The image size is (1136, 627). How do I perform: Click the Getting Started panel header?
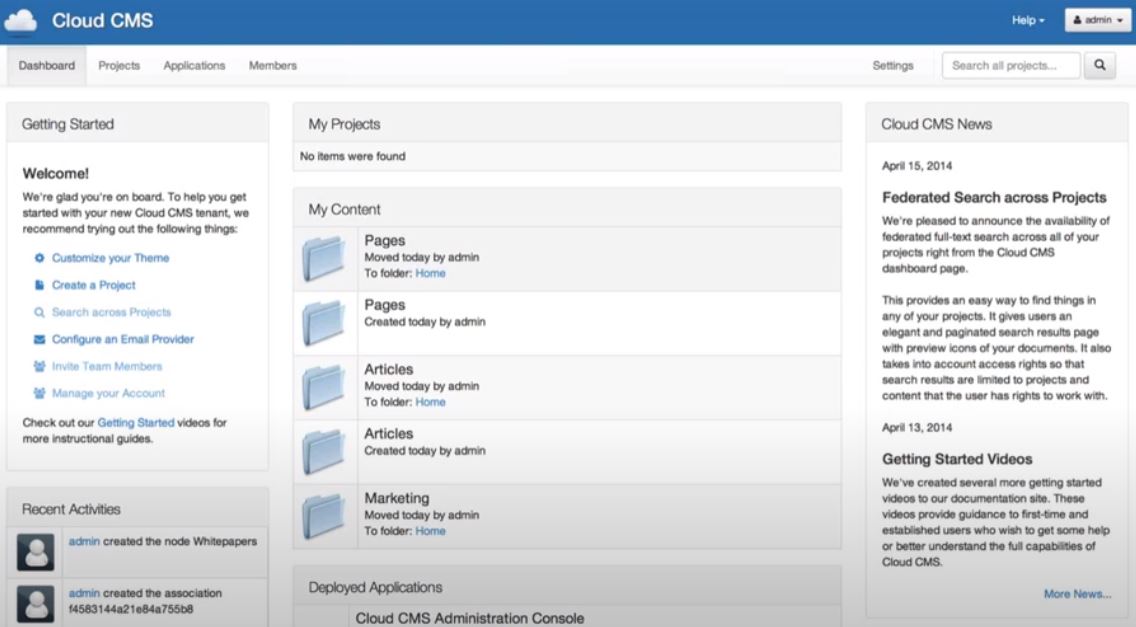pos(138,124)
